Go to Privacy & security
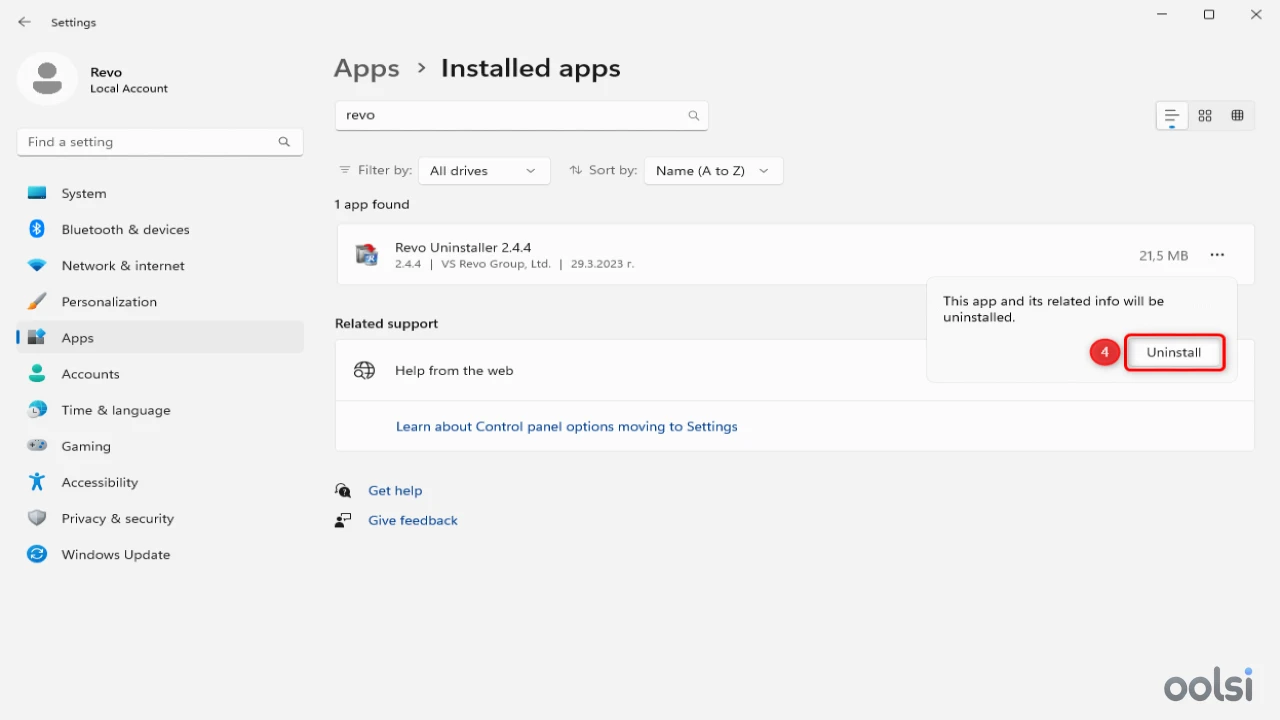 [160, 518]
